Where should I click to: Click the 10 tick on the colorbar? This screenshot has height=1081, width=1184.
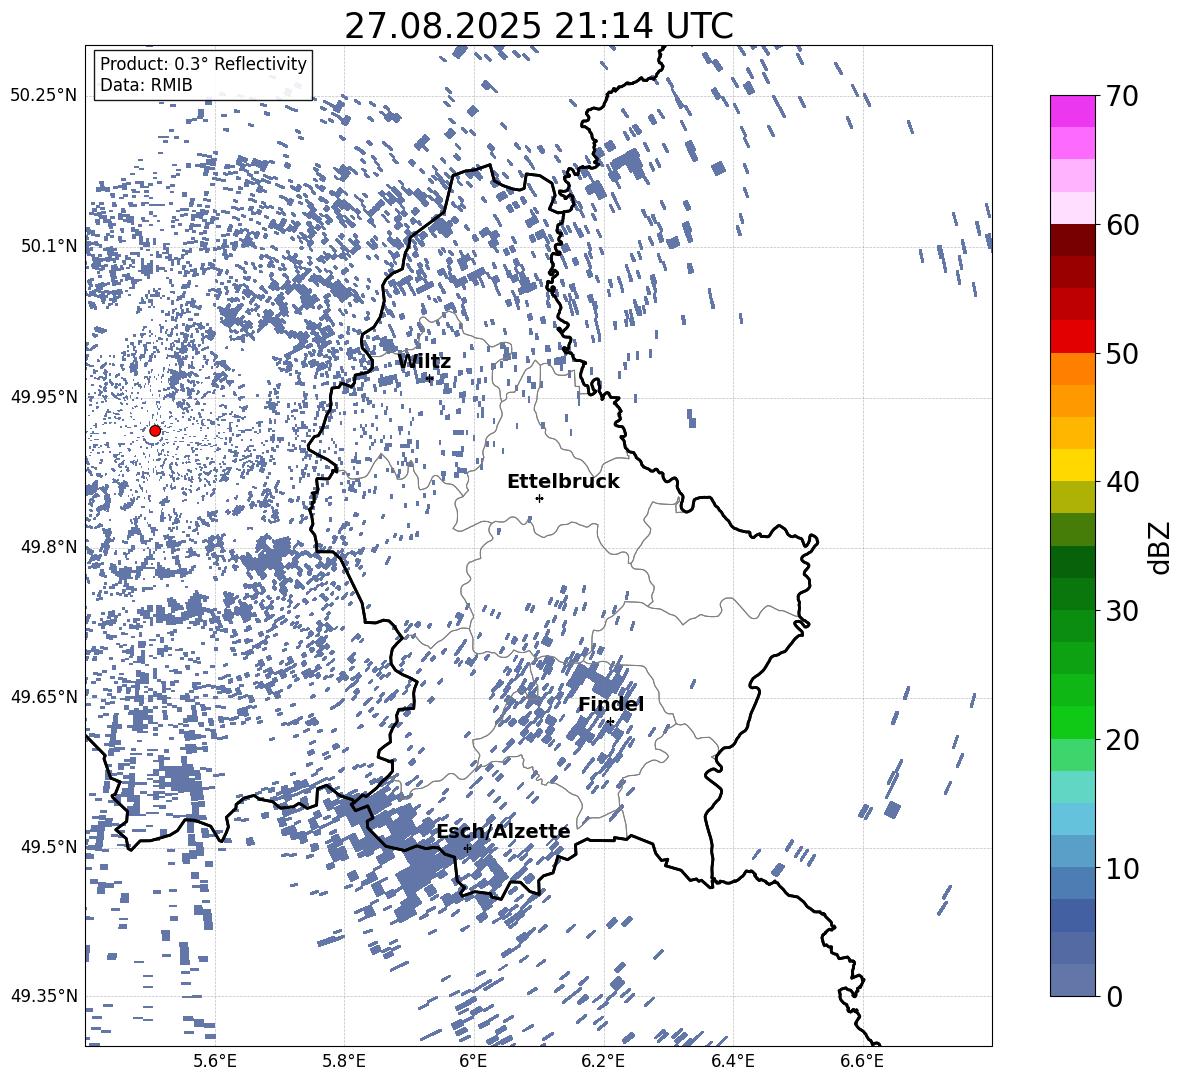click(1122, 868)
